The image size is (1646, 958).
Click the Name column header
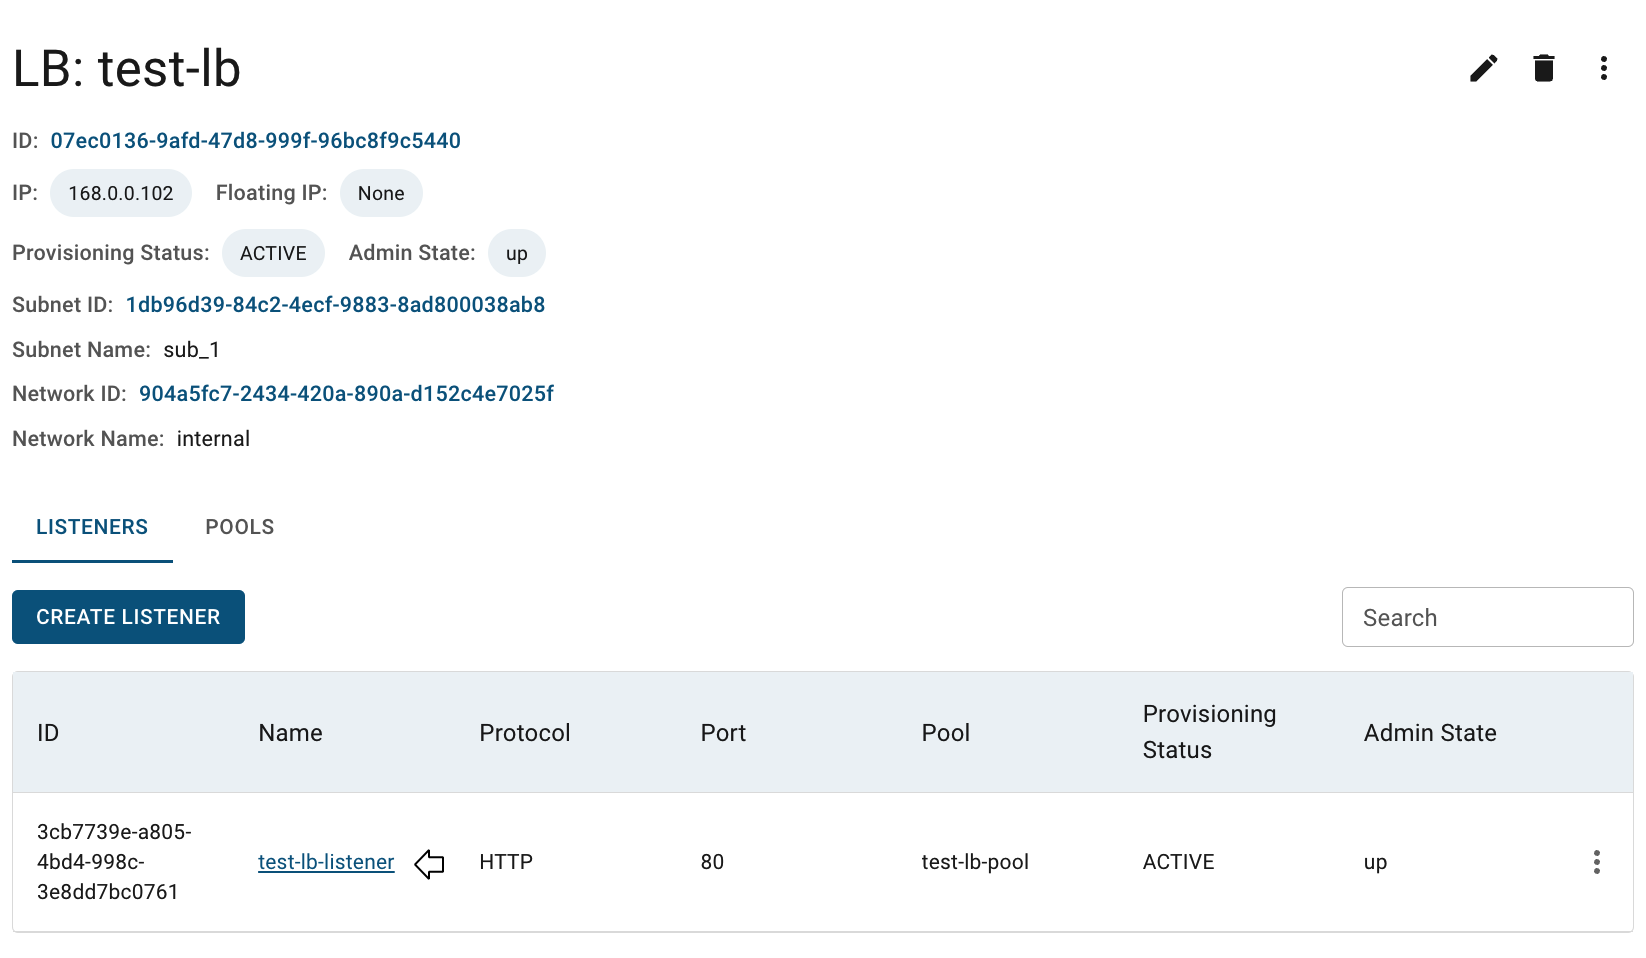(290, 733)
